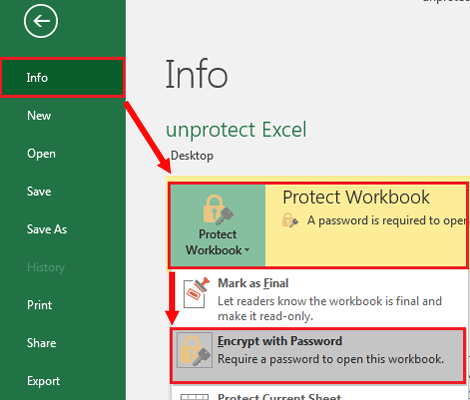
Task: Click 'Let readers know the workbook is final' text
Action: pyautogui.click(x=330, y=308)
